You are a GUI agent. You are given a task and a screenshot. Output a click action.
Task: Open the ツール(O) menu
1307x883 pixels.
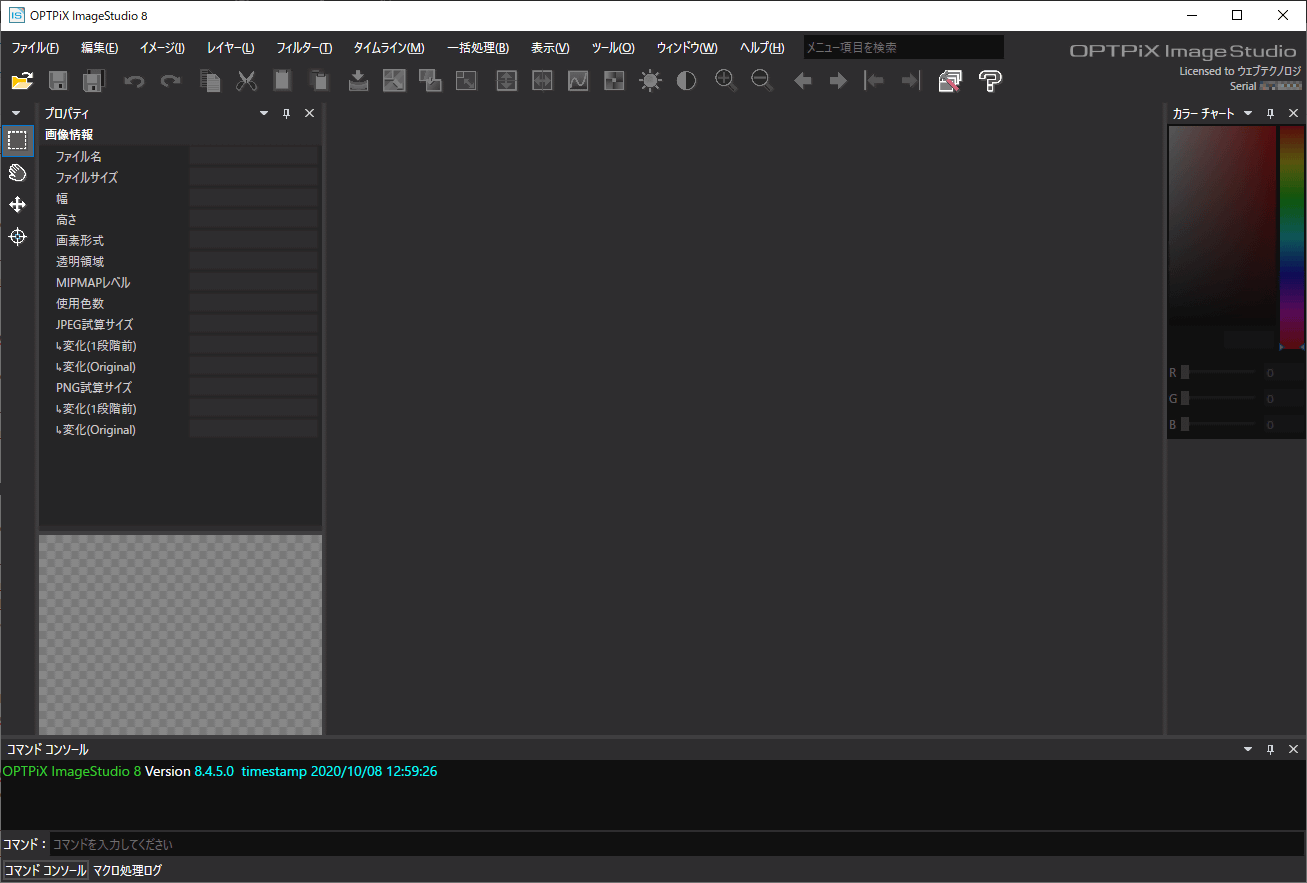(613, 48)
